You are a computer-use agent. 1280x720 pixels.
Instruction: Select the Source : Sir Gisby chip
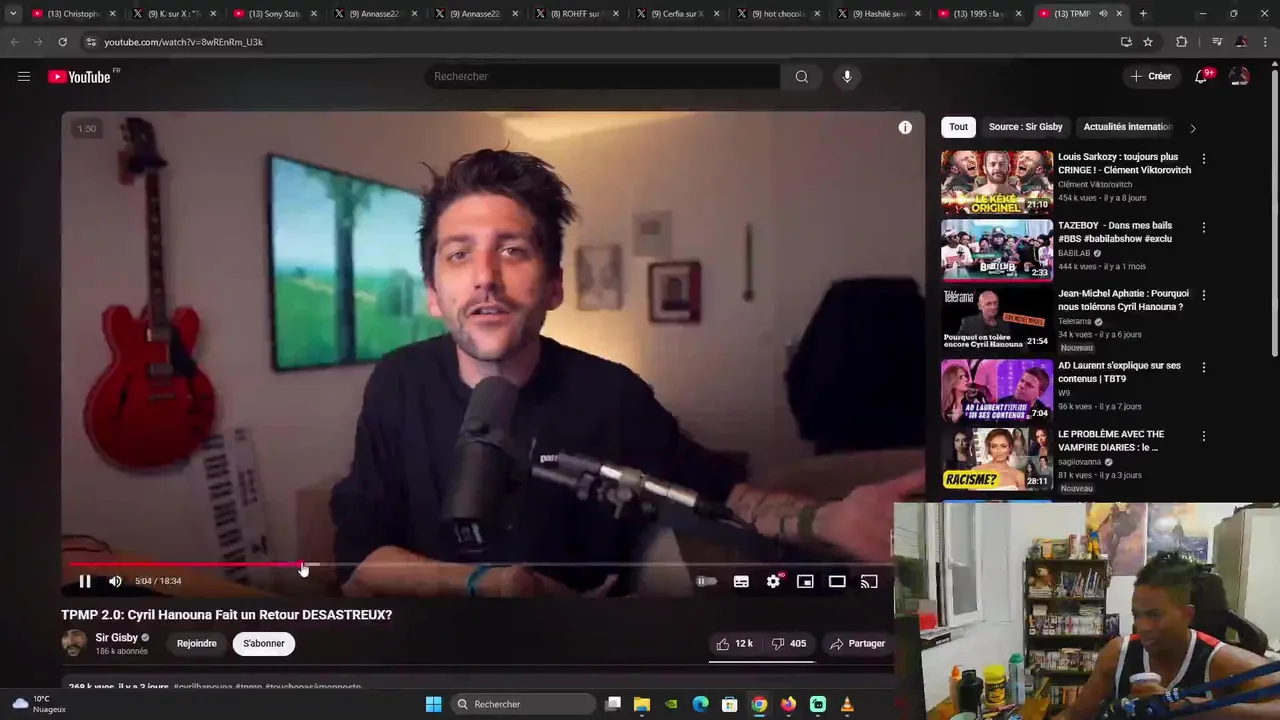click(x=1026, y=127)
